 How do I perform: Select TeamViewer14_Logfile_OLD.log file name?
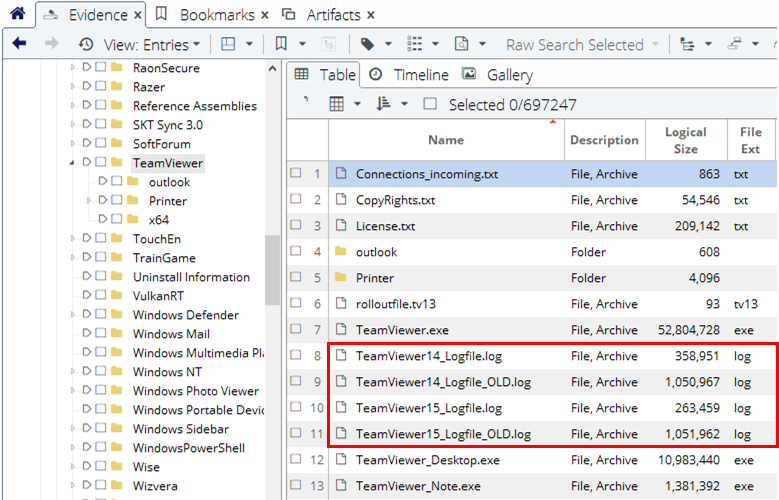[x=443, y=382]
